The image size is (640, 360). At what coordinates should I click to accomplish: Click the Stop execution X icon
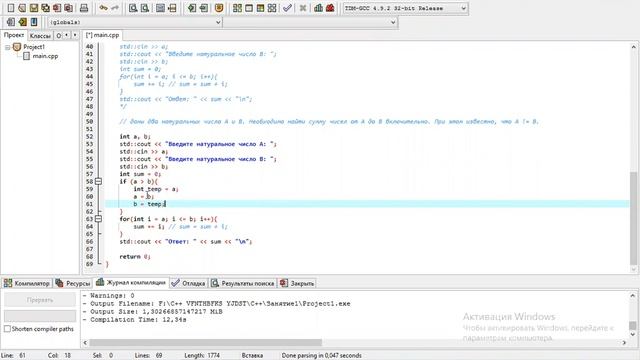[302, 8]
